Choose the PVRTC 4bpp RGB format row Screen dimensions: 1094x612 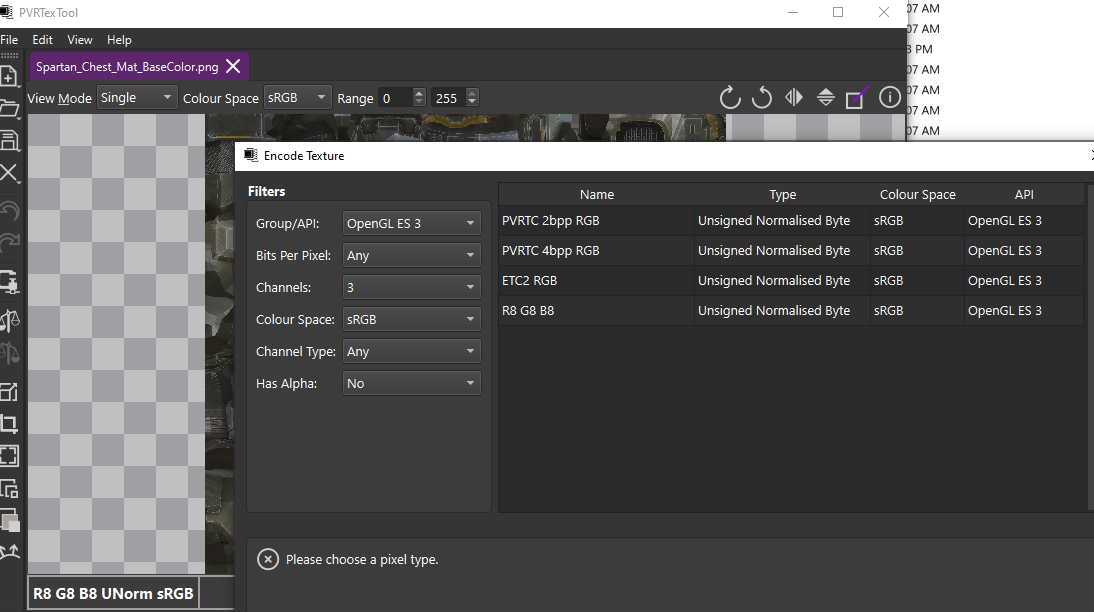click(x=596, y=251)
